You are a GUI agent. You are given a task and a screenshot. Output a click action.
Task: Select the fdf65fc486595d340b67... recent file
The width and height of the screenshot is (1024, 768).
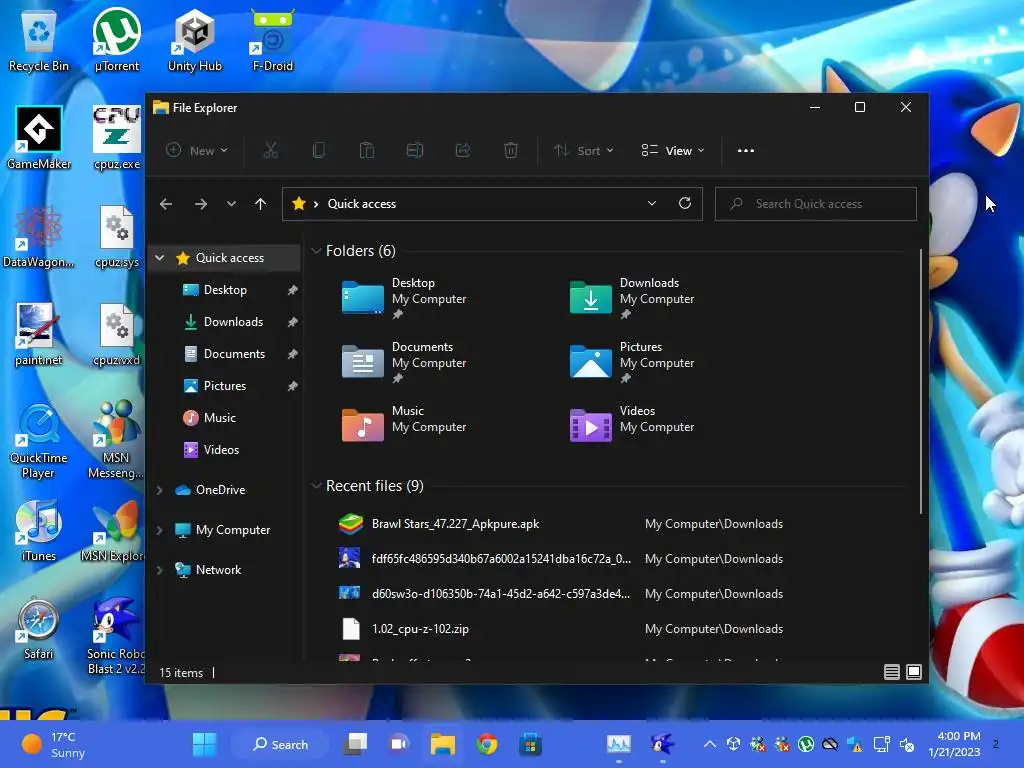tap(562, 559)
